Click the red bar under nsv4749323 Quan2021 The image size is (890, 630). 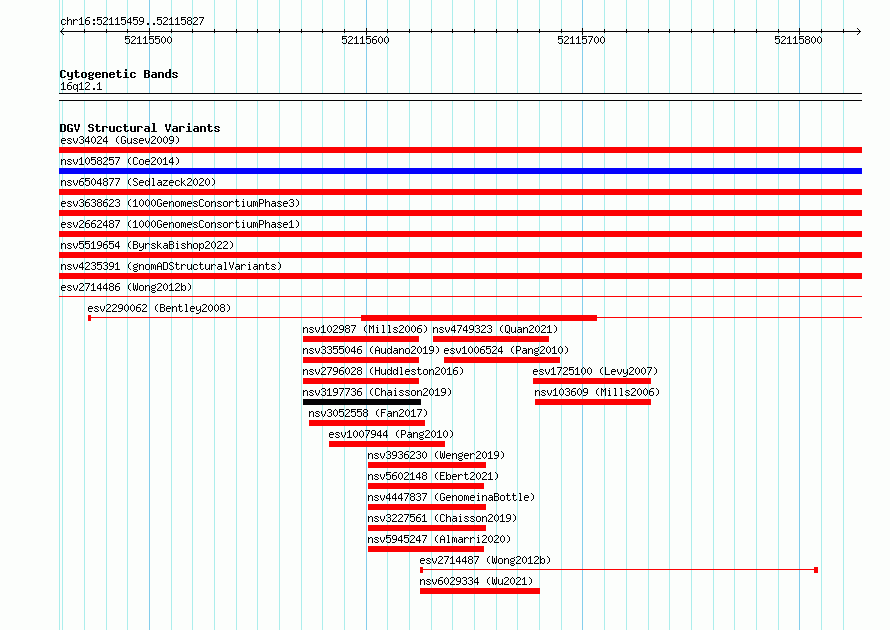[x=491, y=339]
